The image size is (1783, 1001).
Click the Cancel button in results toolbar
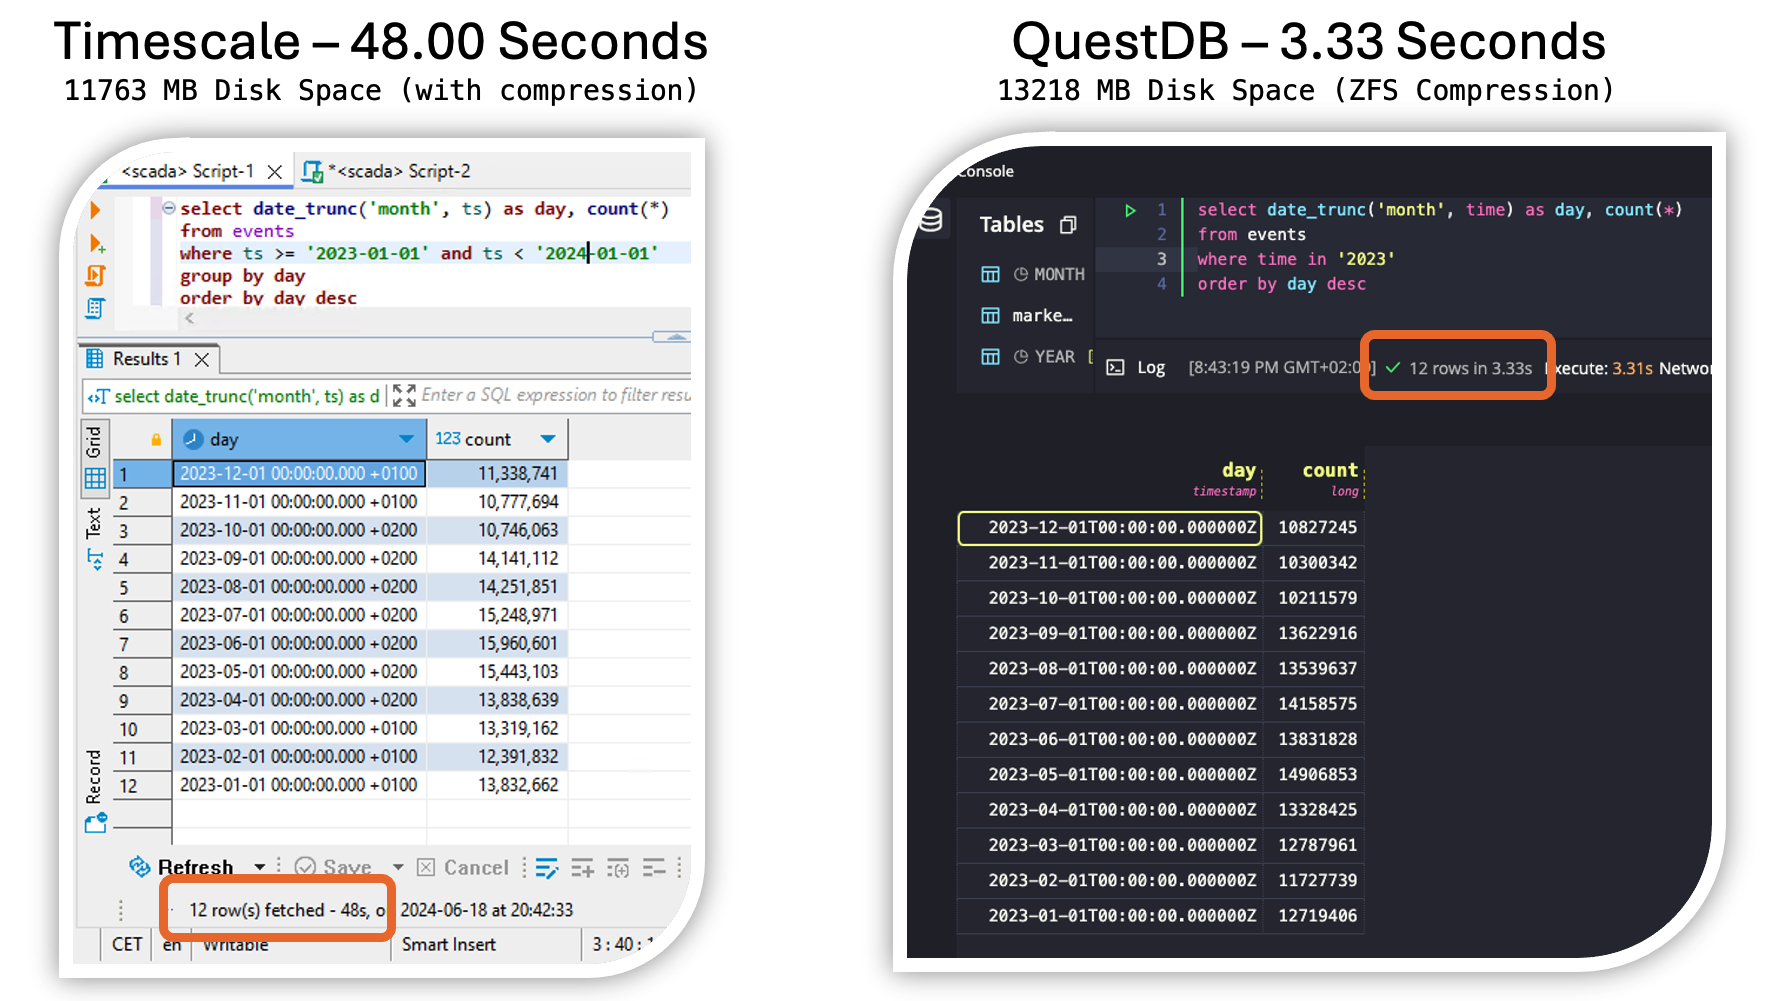pos(463,868)
